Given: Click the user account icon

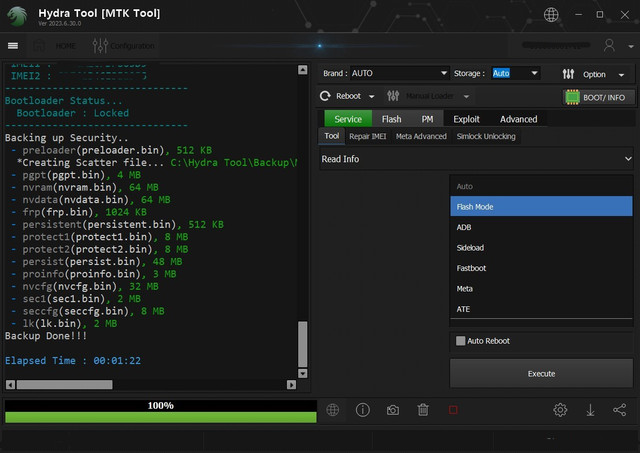Looking at the screenshot, I should (x=609, y=45).
